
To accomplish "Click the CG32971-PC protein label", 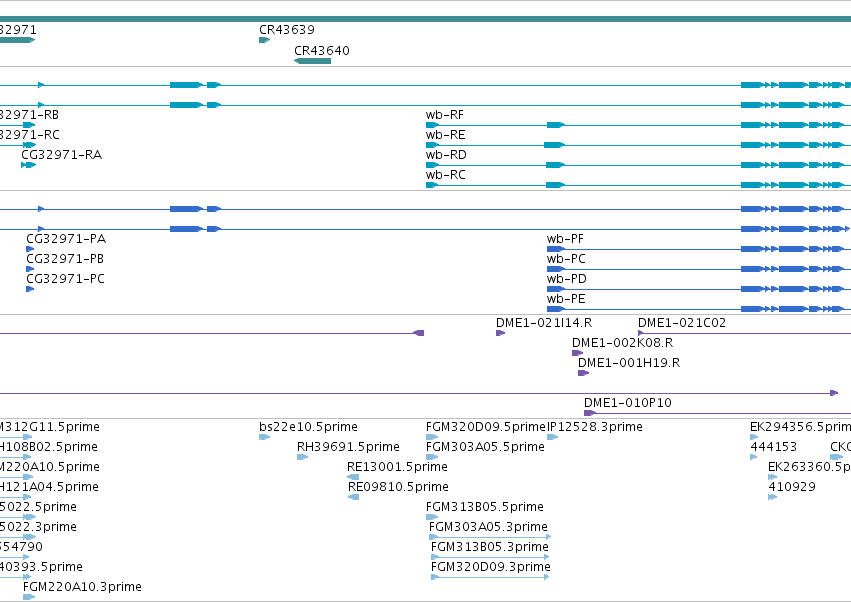I will pyautogui.click(x=65, y=279).
